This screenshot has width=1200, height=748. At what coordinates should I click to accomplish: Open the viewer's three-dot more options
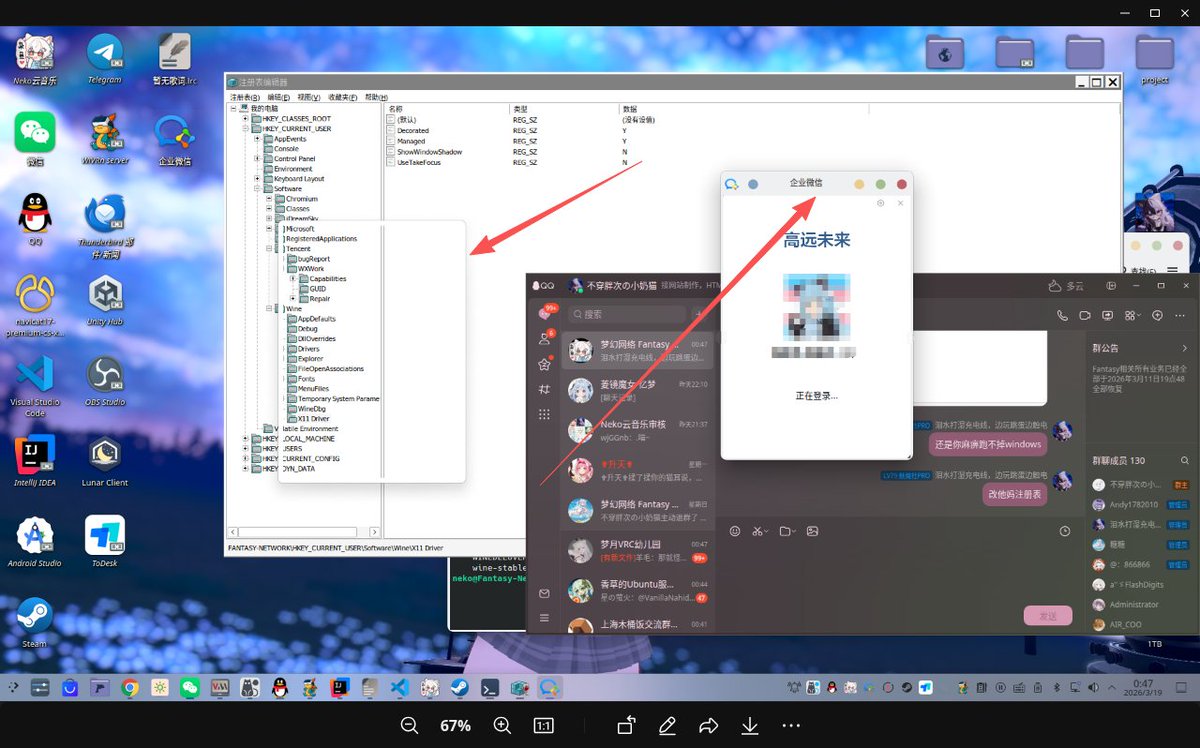791,726
